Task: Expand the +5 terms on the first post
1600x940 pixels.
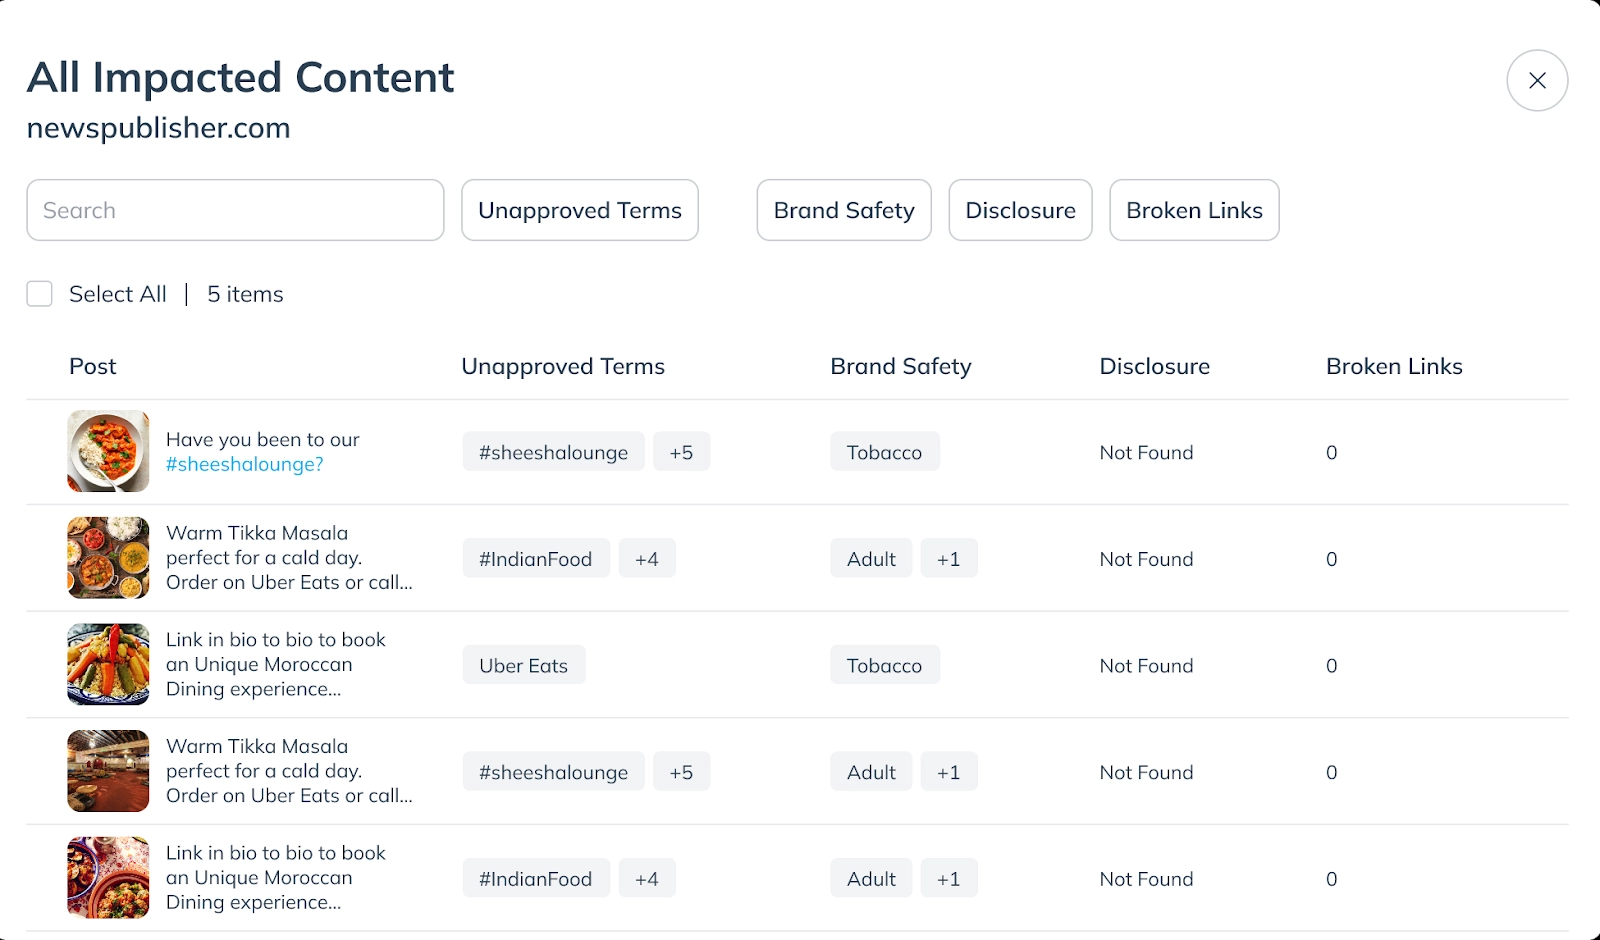Action: (x=681, y=451)
